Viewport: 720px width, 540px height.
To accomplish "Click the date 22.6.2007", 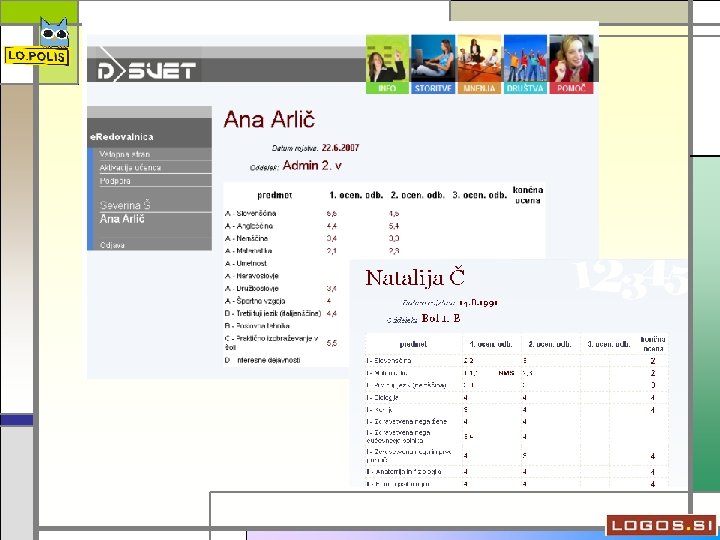I will tap(340, 147).
